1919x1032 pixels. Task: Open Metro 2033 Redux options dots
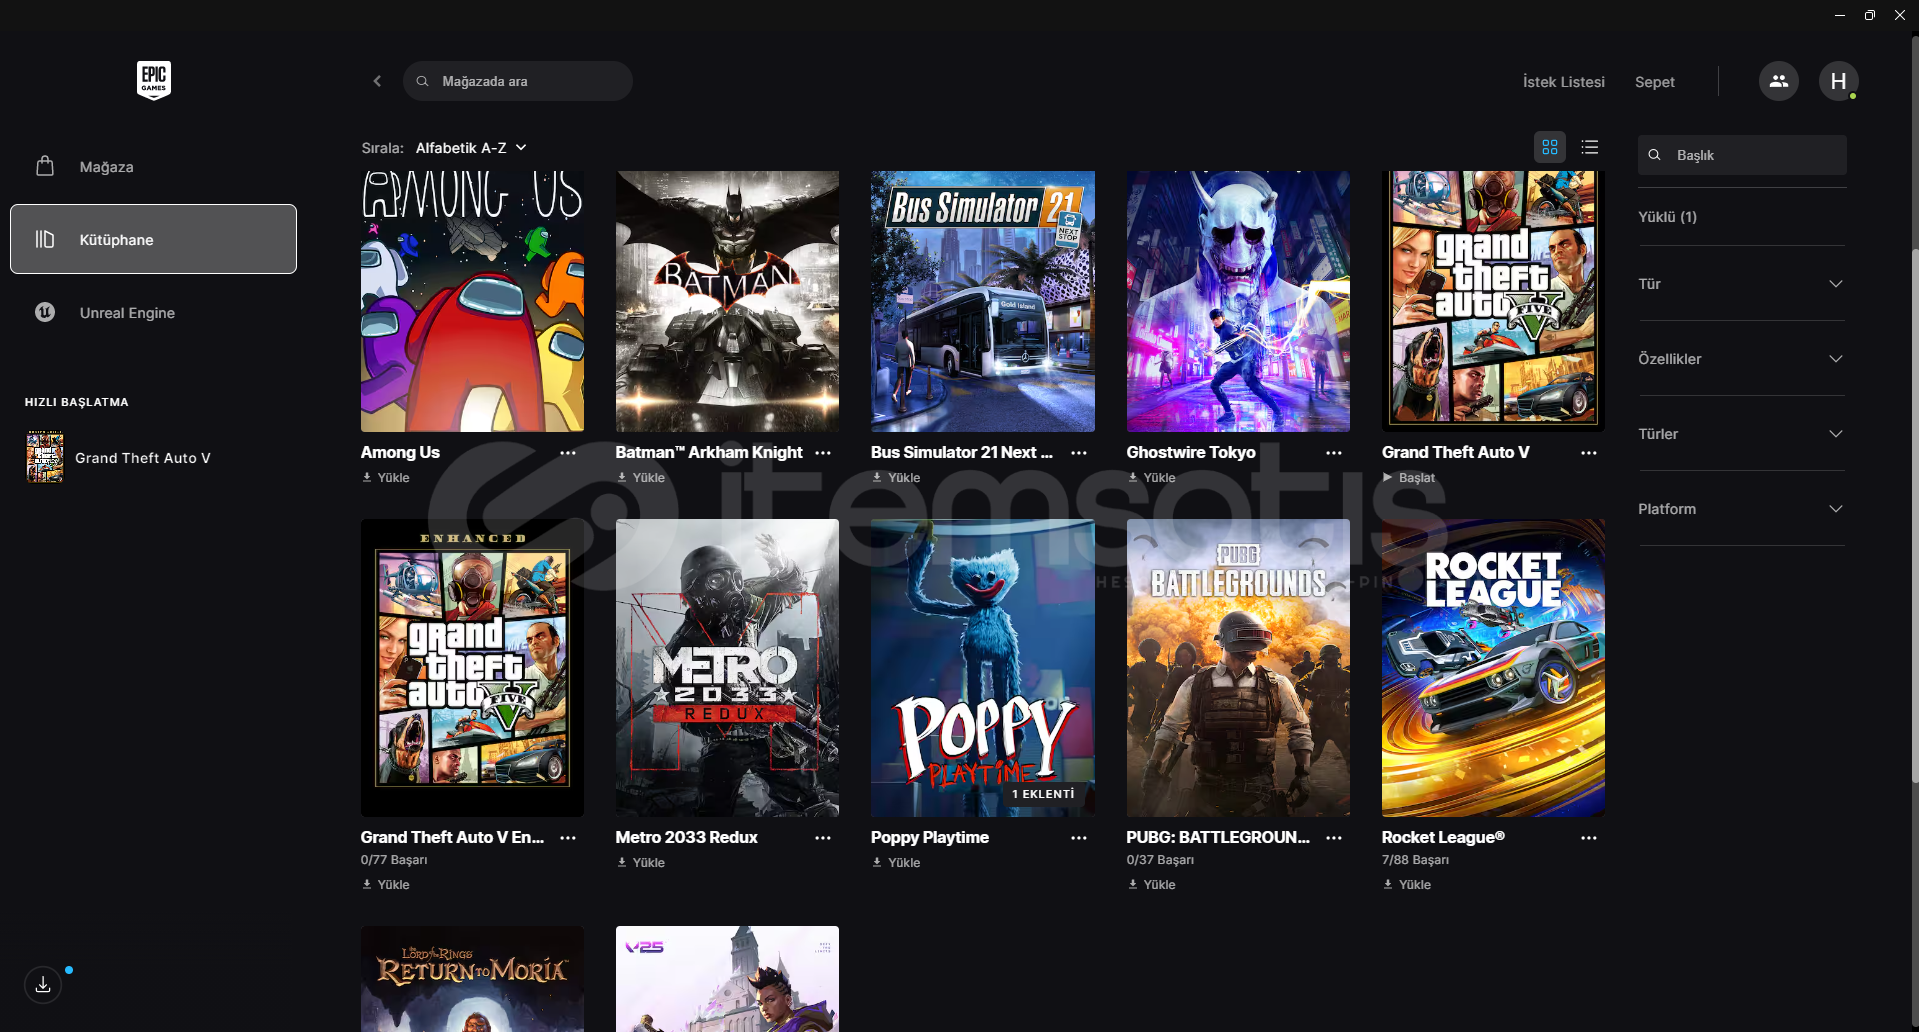(x=823, y=838)
